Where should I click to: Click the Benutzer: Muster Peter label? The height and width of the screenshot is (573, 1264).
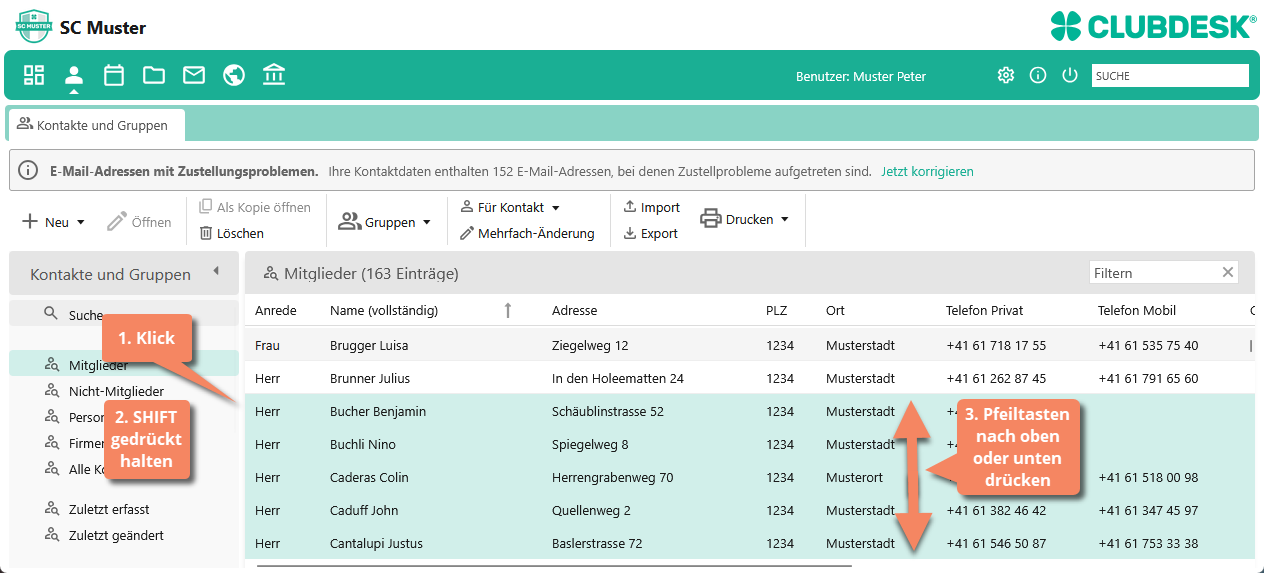(861, 75)
